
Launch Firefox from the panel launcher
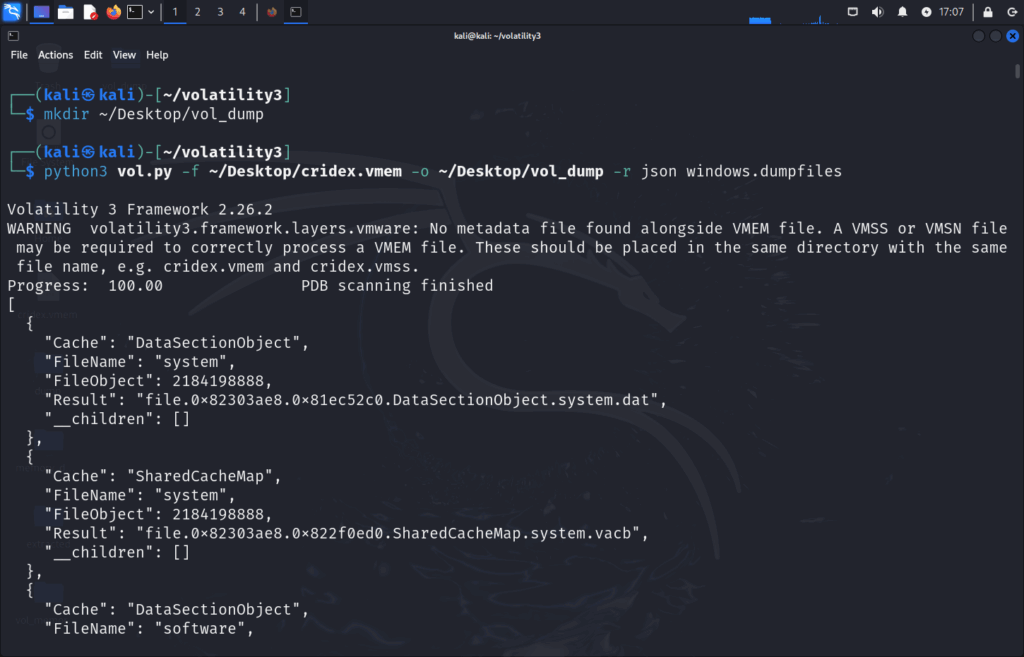(x=114, y=12)
